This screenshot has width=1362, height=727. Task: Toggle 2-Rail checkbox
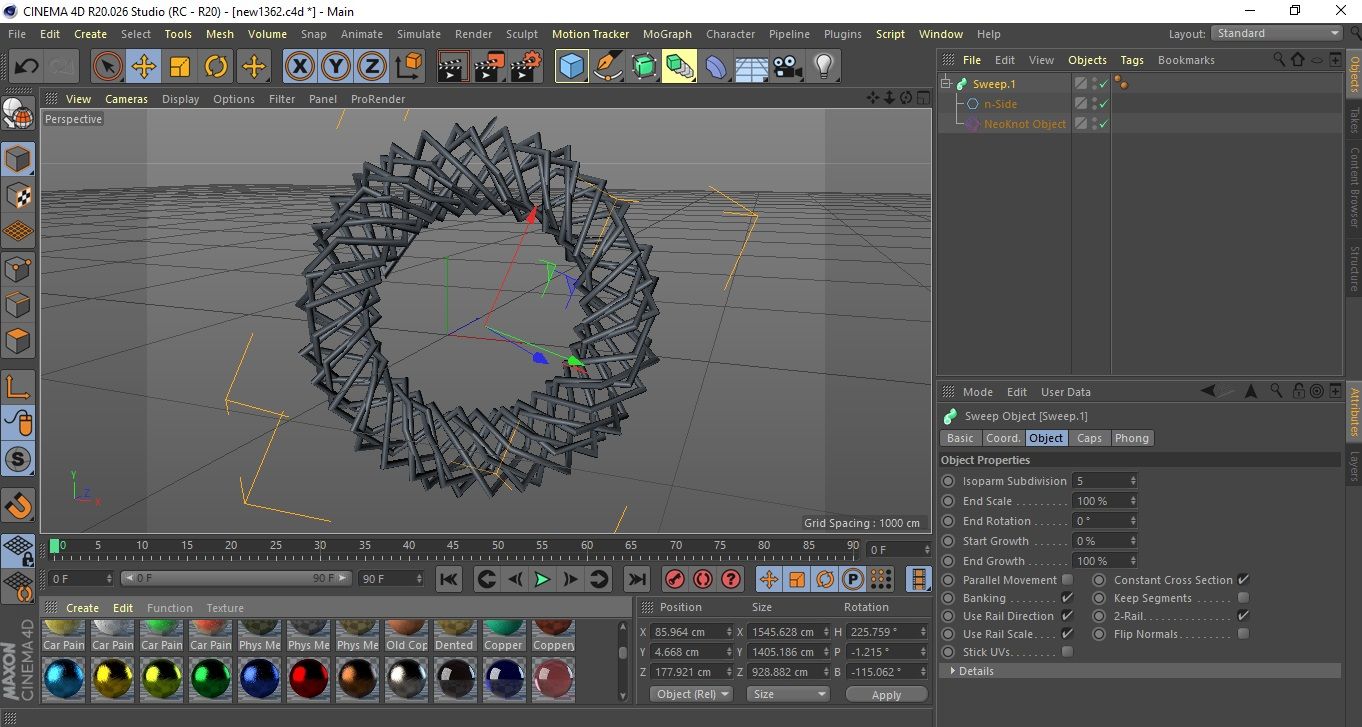point(1243,616)
